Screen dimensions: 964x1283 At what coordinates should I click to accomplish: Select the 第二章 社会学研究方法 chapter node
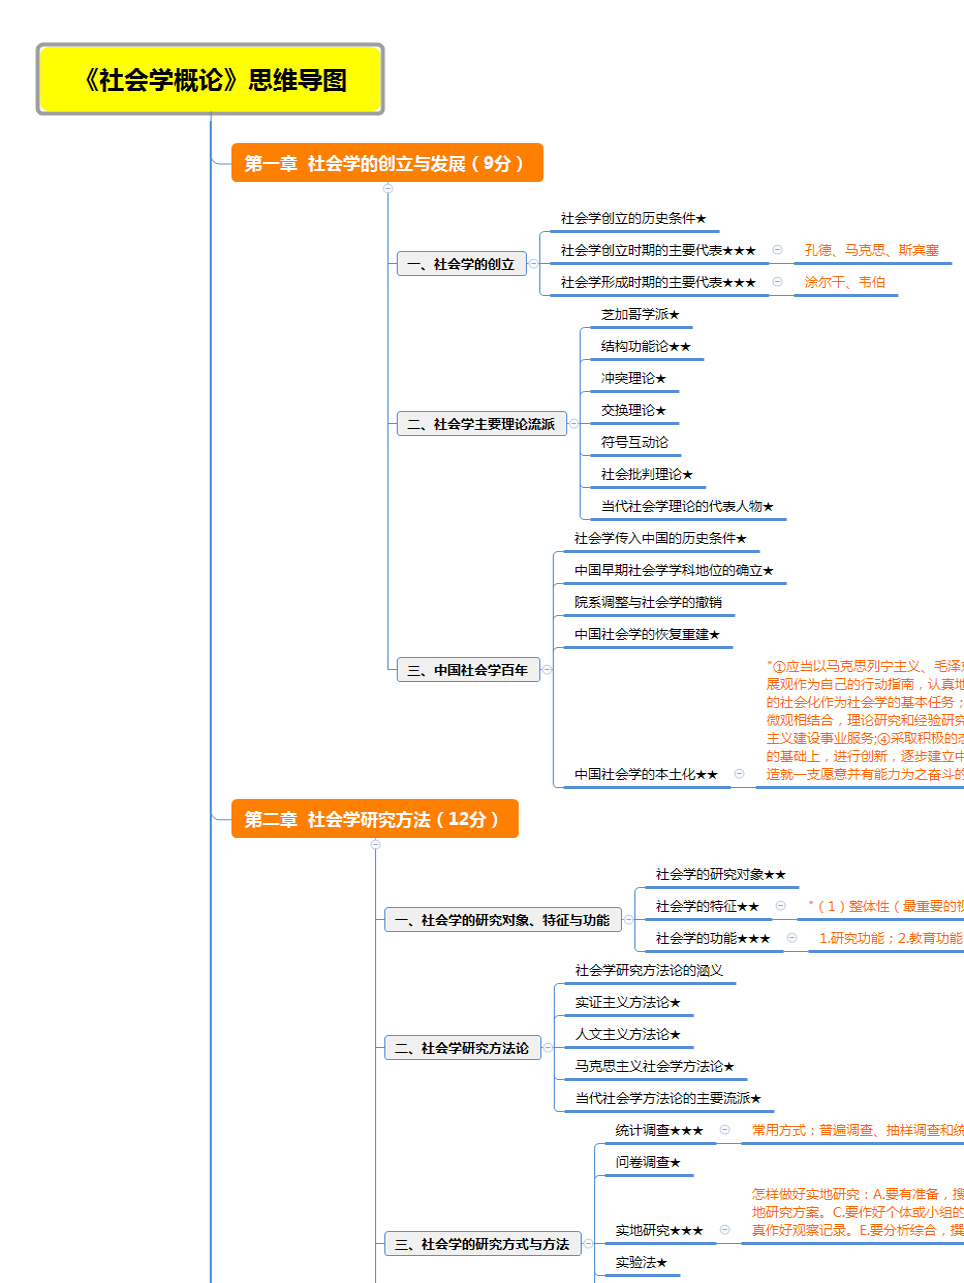[x=374, y=819]
